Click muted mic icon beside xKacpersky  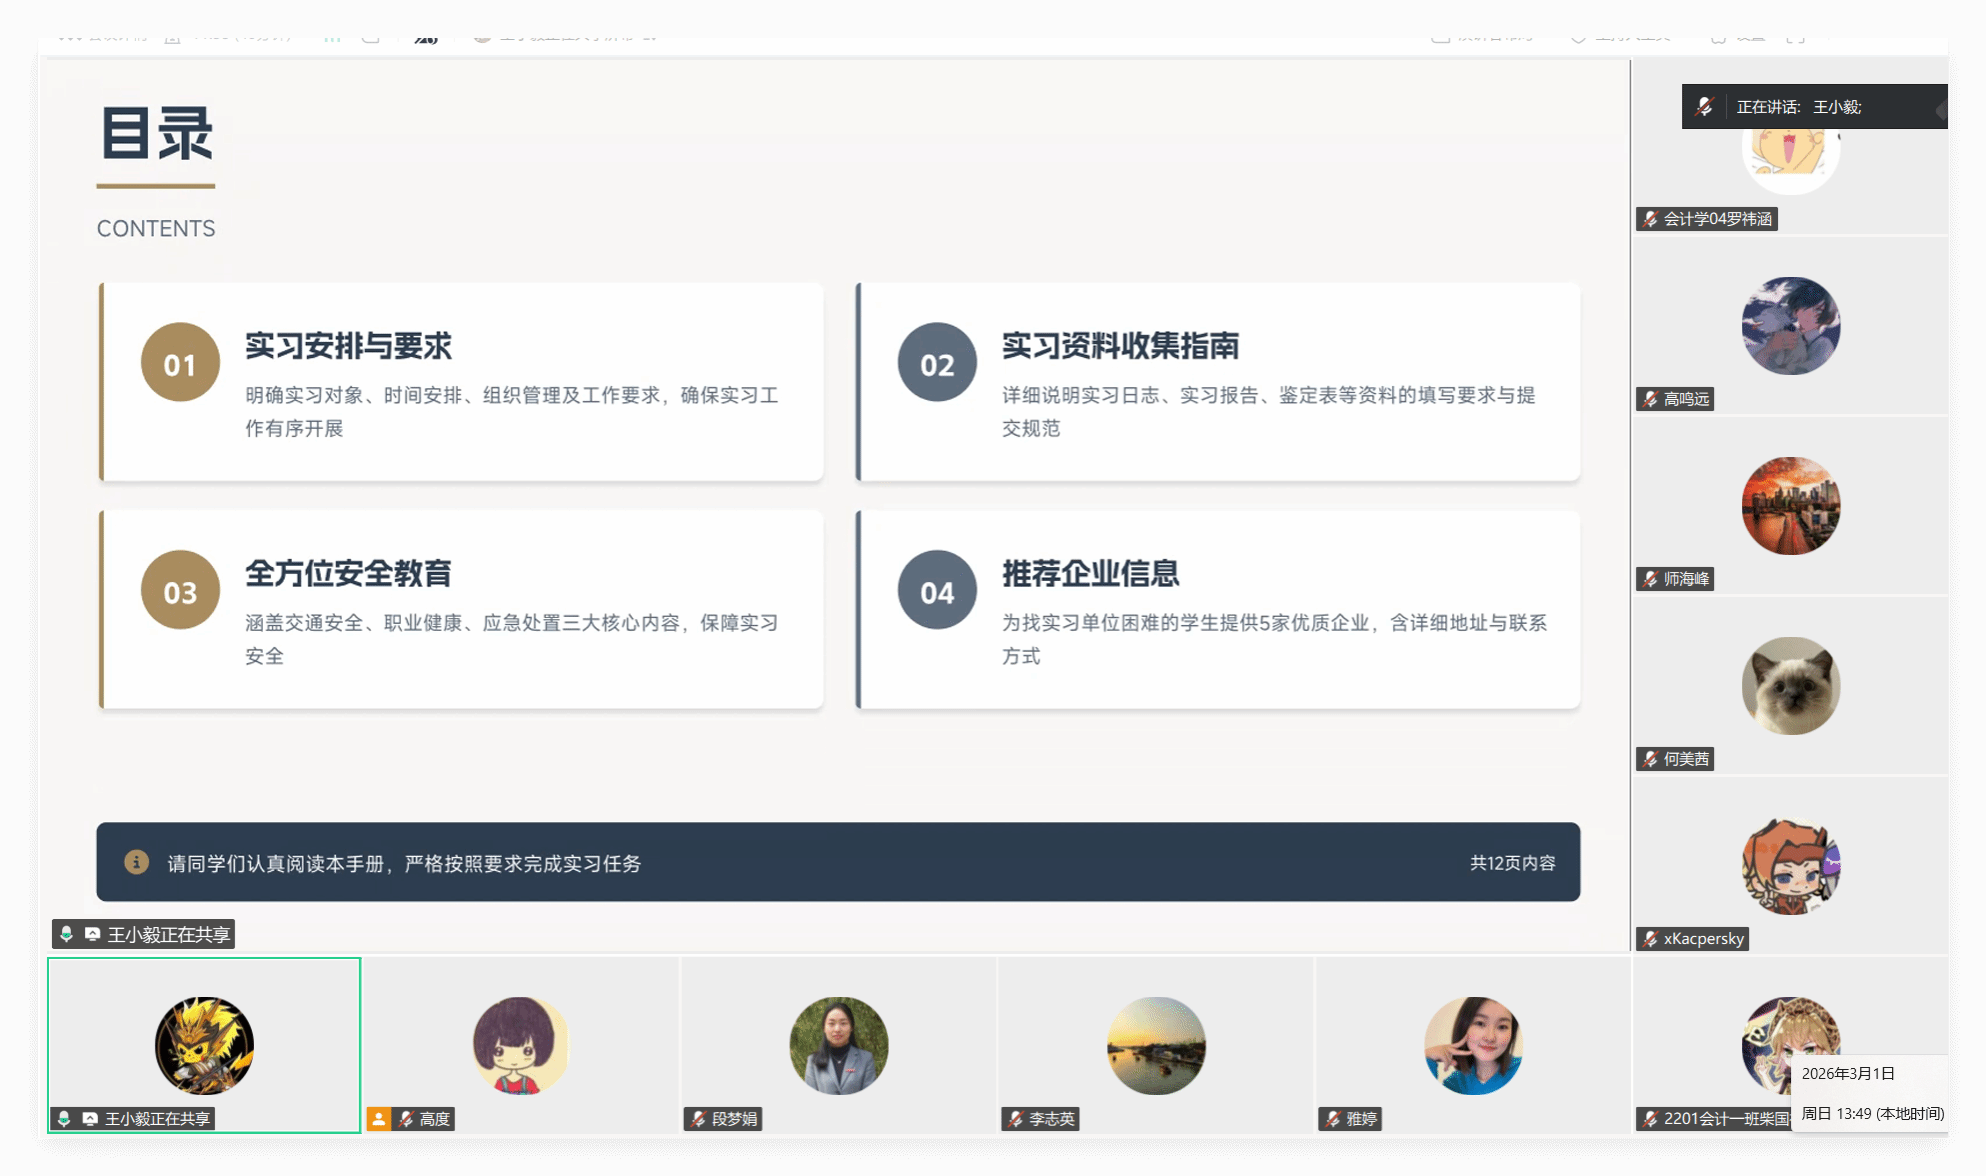[1650, 939]
